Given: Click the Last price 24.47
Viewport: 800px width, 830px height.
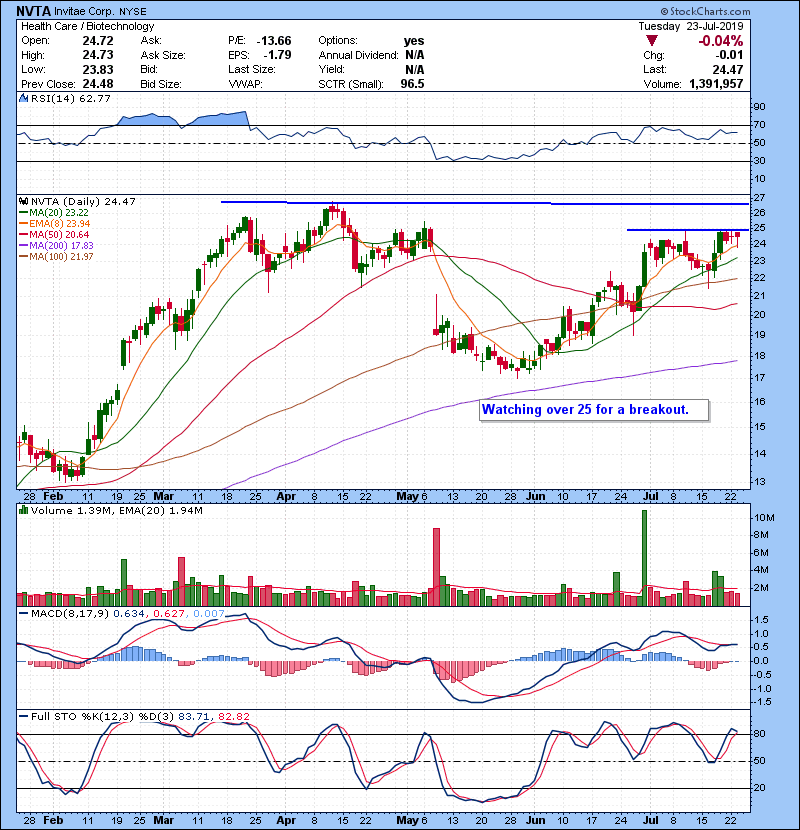Looking at the screenshot, I should pos(728,69).
